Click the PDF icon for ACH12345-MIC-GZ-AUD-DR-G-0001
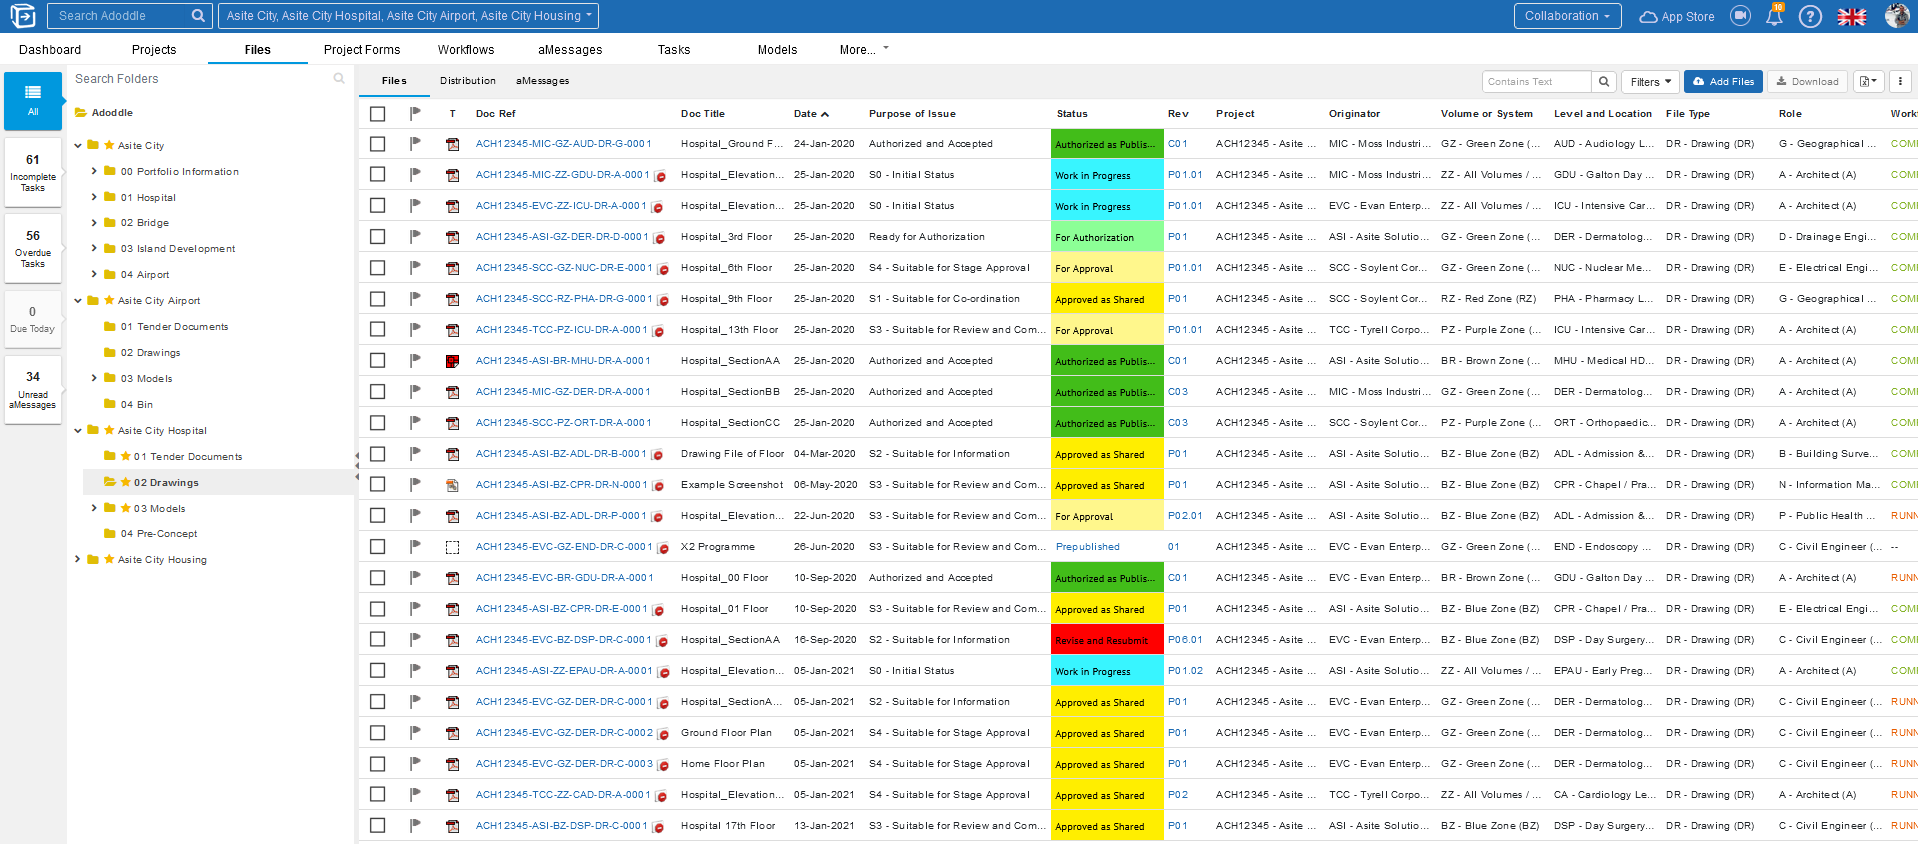The width and height of the screenshot is (1918, 844). [453, 144]
